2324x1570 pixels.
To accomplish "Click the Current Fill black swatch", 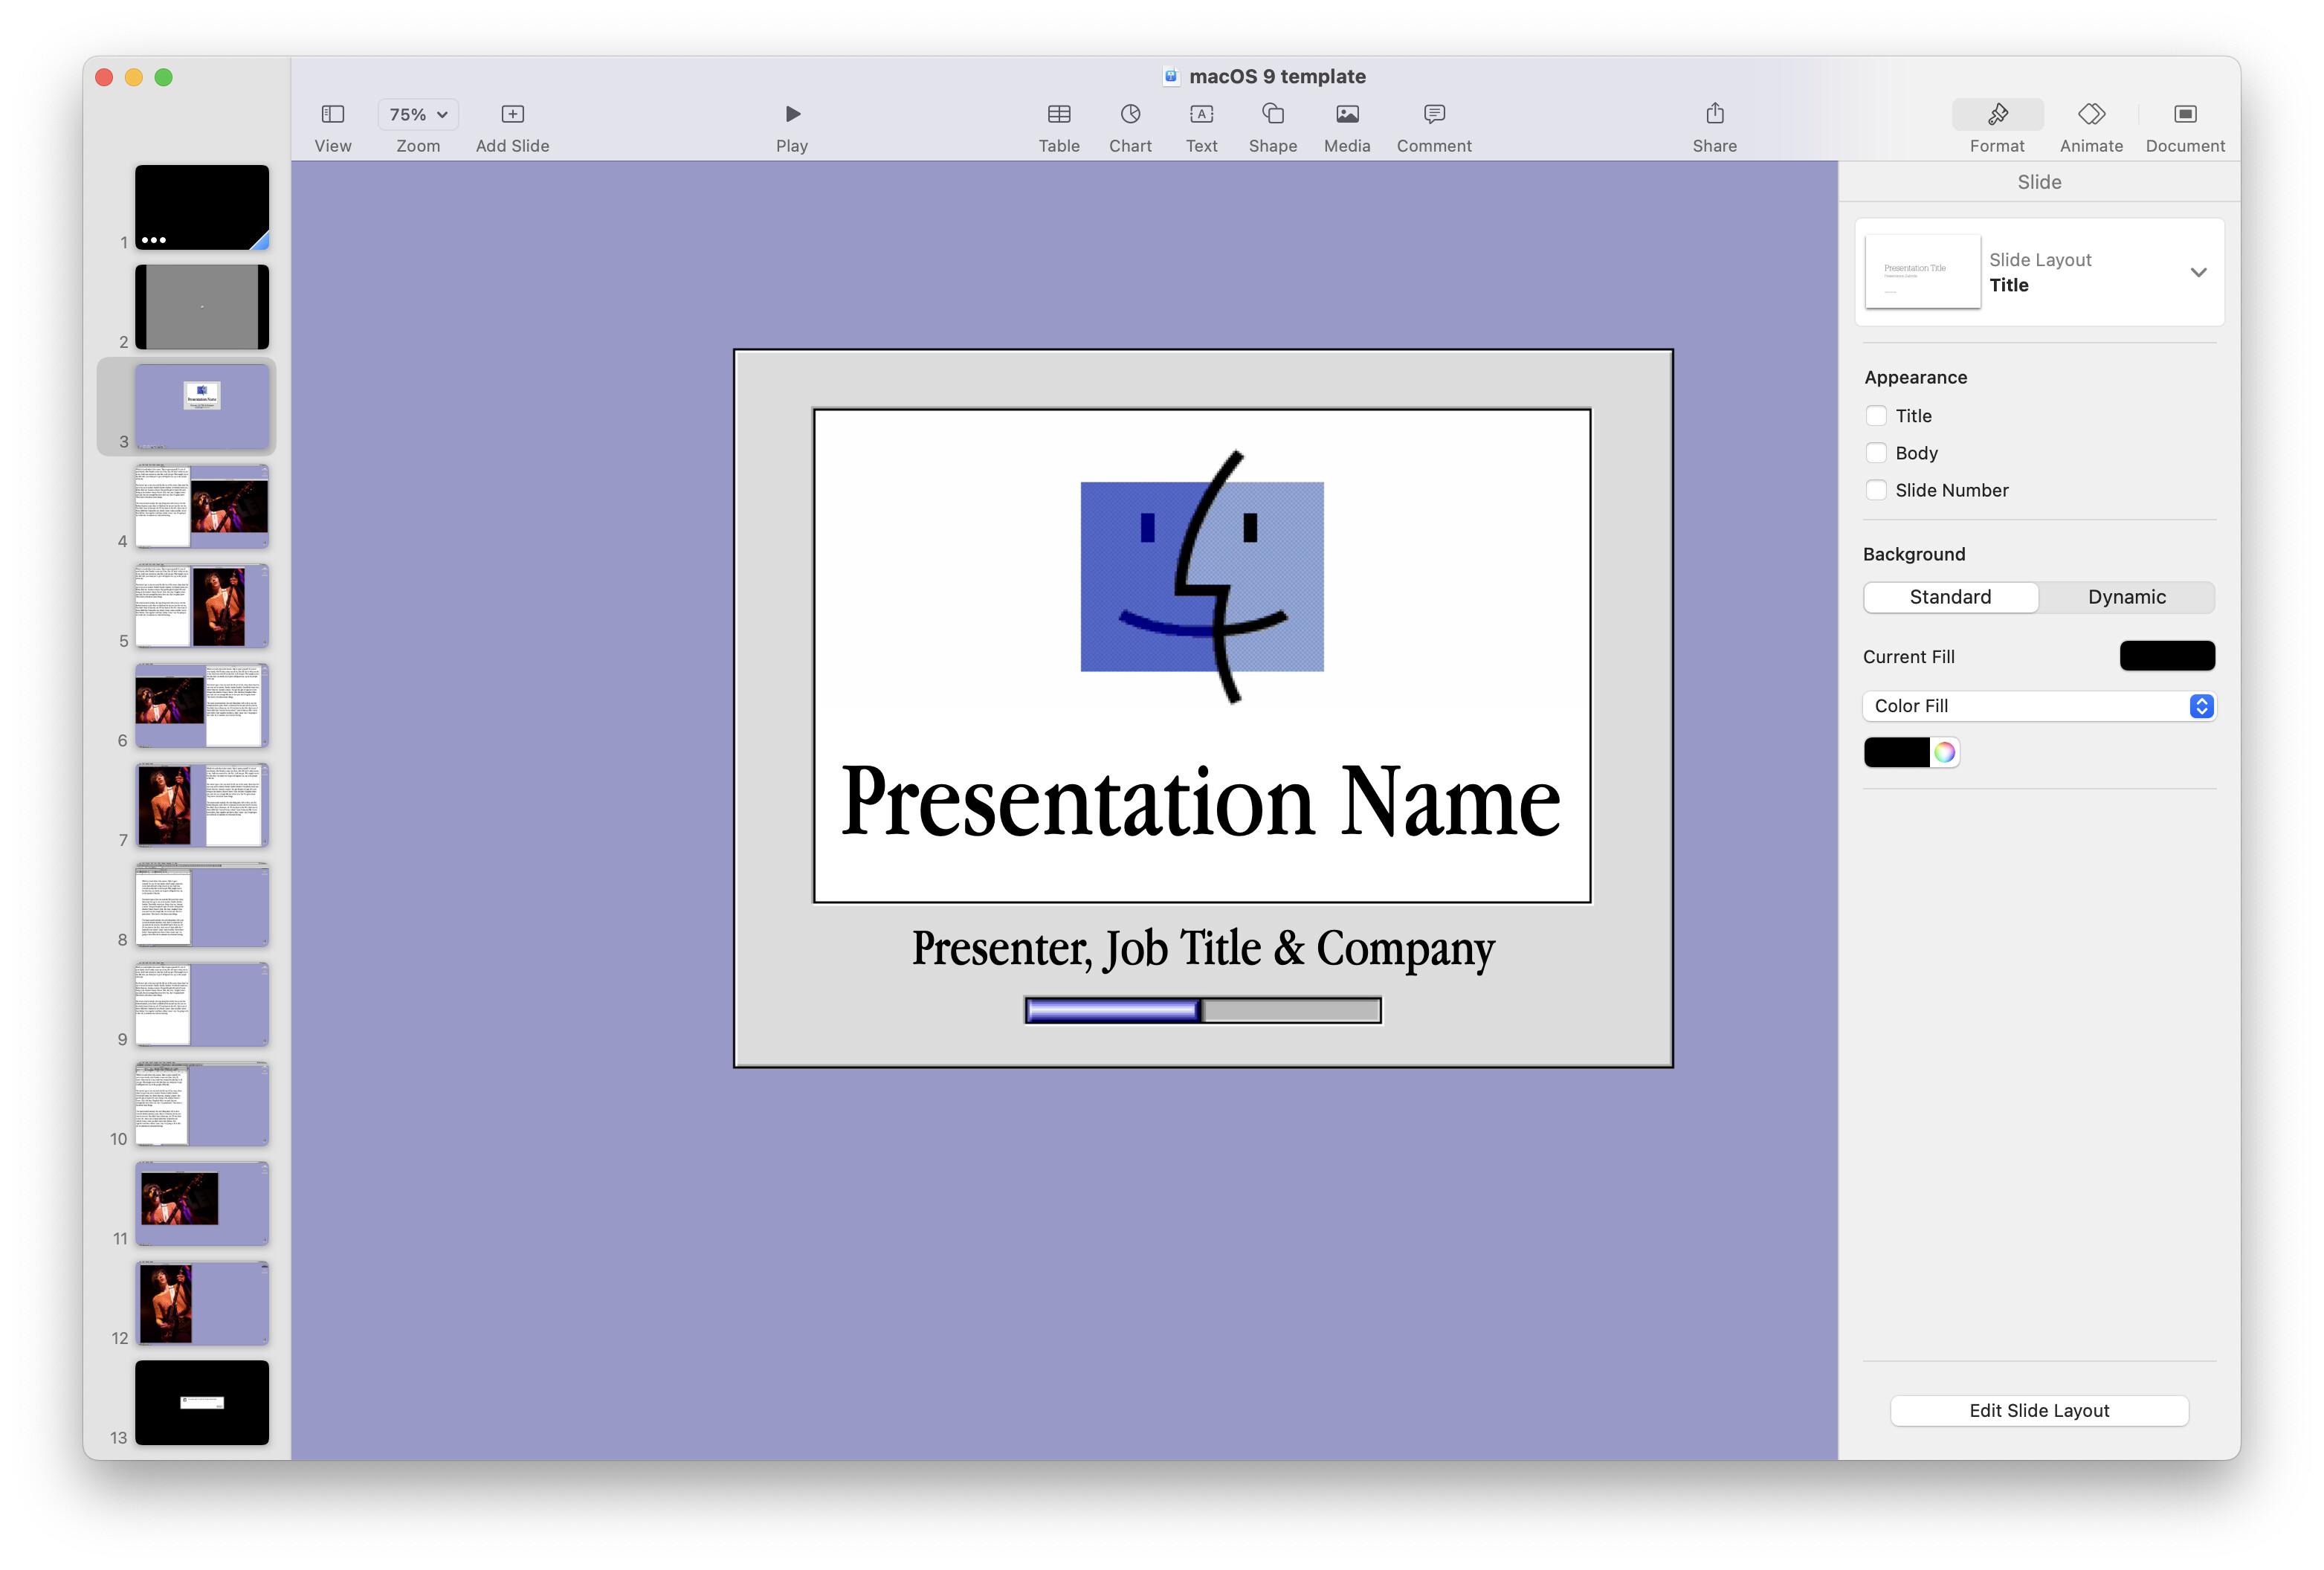I will 2166,656.
